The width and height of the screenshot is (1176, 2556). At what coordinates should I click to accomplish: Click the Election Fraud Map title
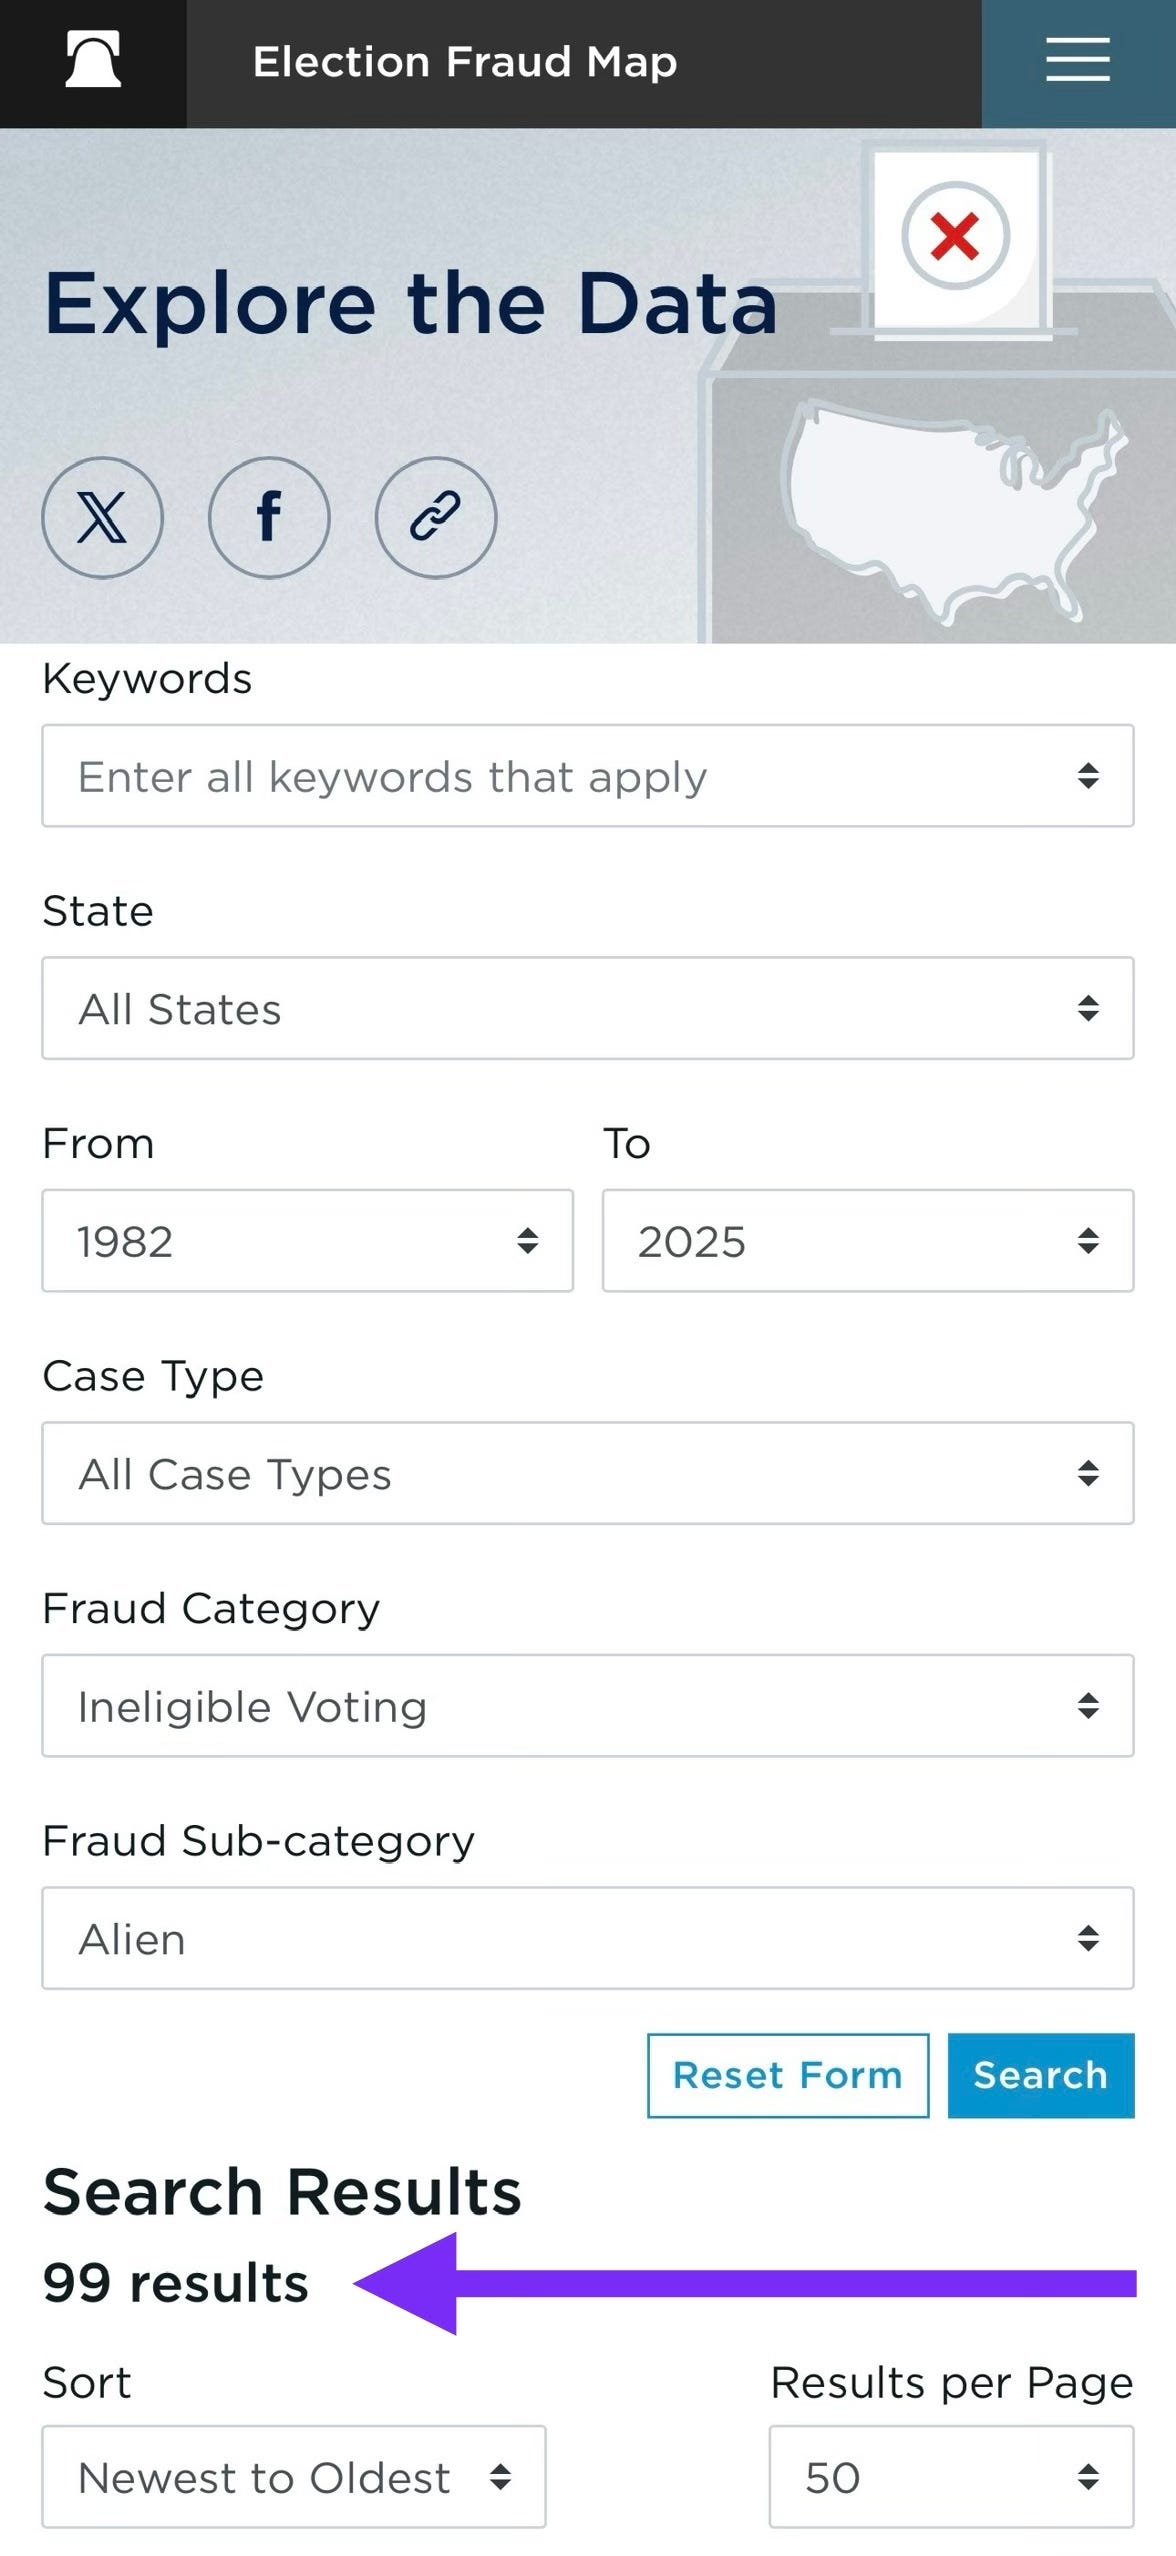pyautogui.click(x=465, y=62)
